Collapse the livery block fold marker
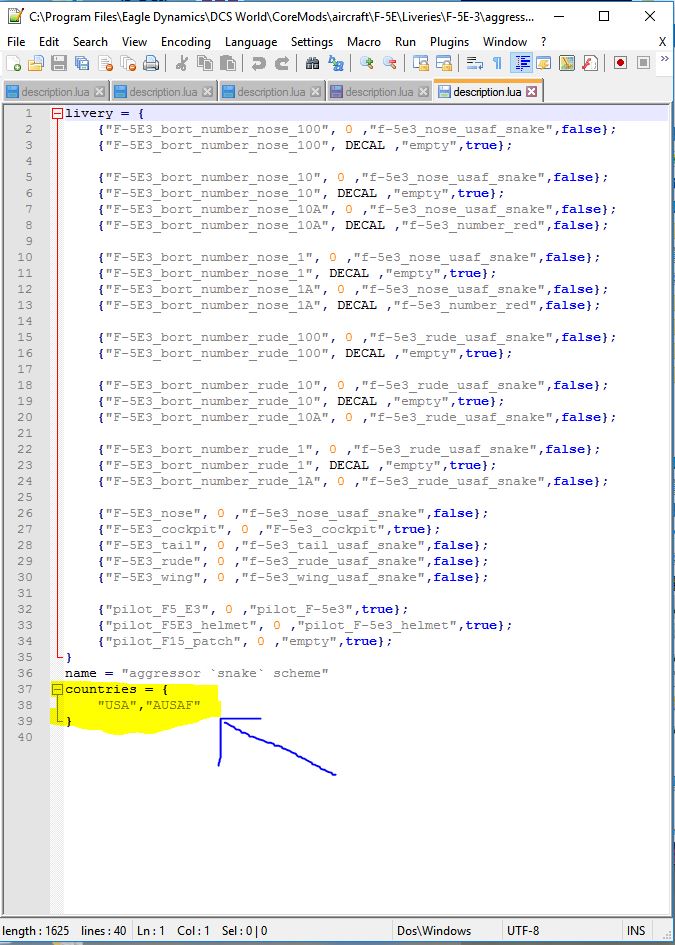The image size is (675, 945). 57,113
